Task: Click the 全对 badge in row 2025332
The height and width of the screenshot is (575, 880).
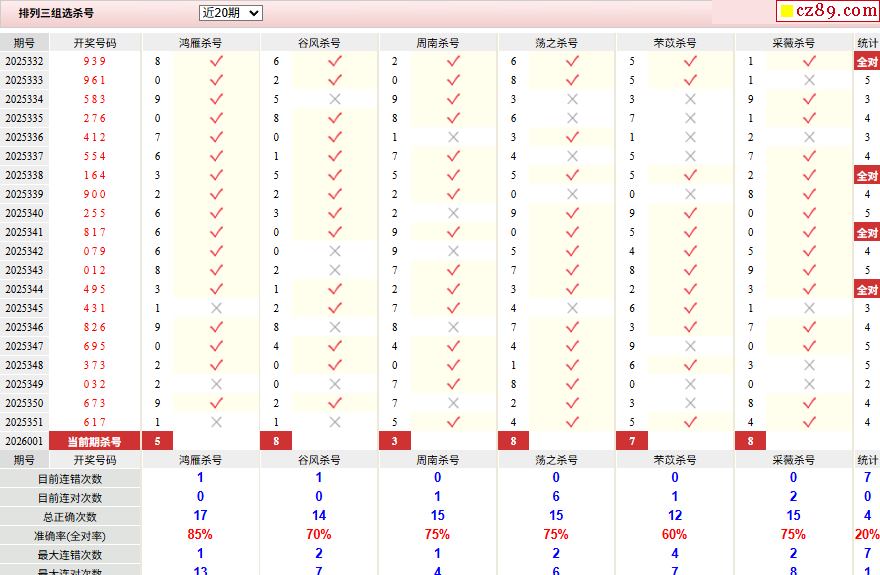Action: (x=866, y=61)
